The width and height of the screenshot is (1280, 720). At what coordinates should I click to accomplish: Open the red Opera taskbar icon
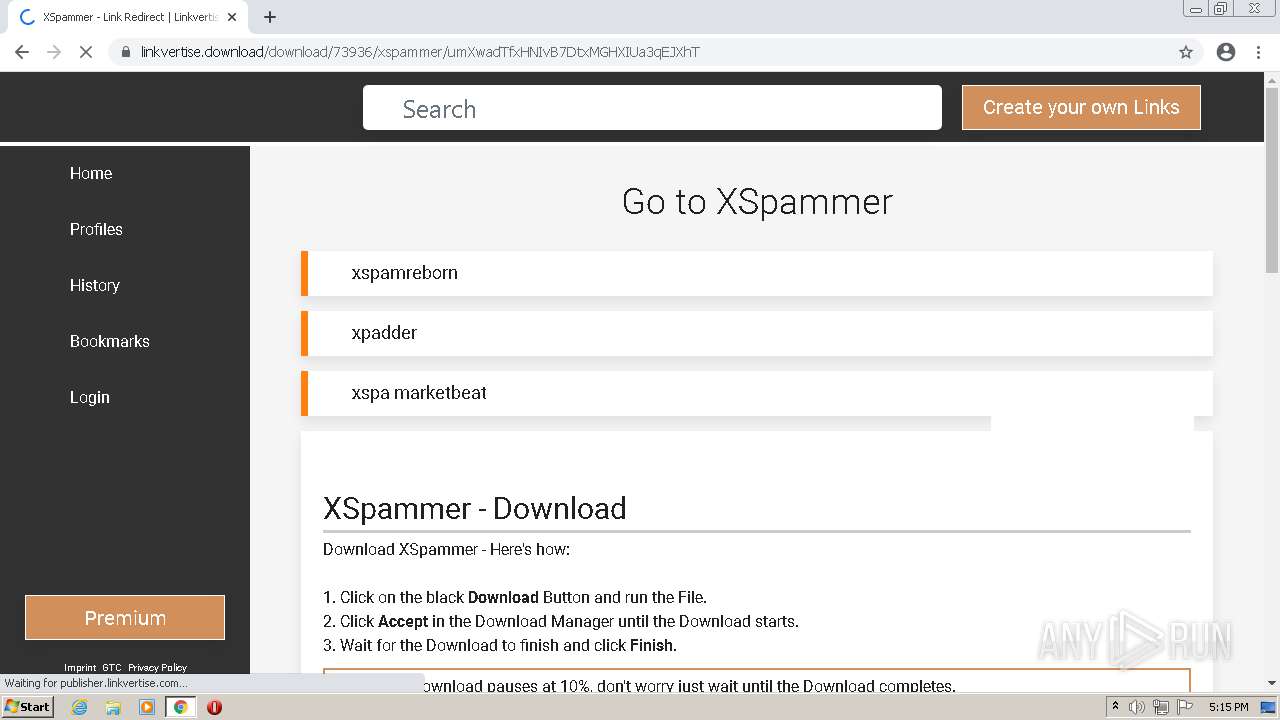[x=214, y=707]
